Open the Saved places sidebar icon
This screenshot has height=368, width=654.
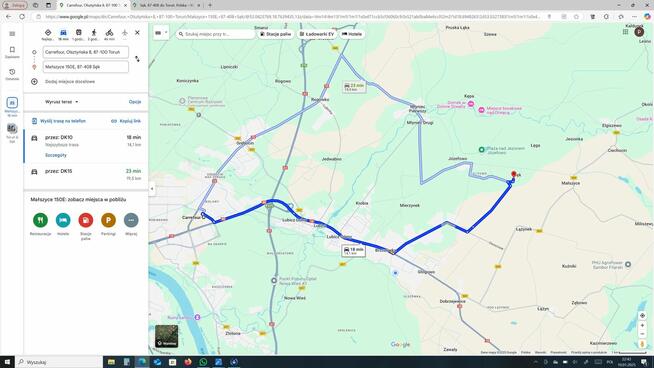point(12,52)
